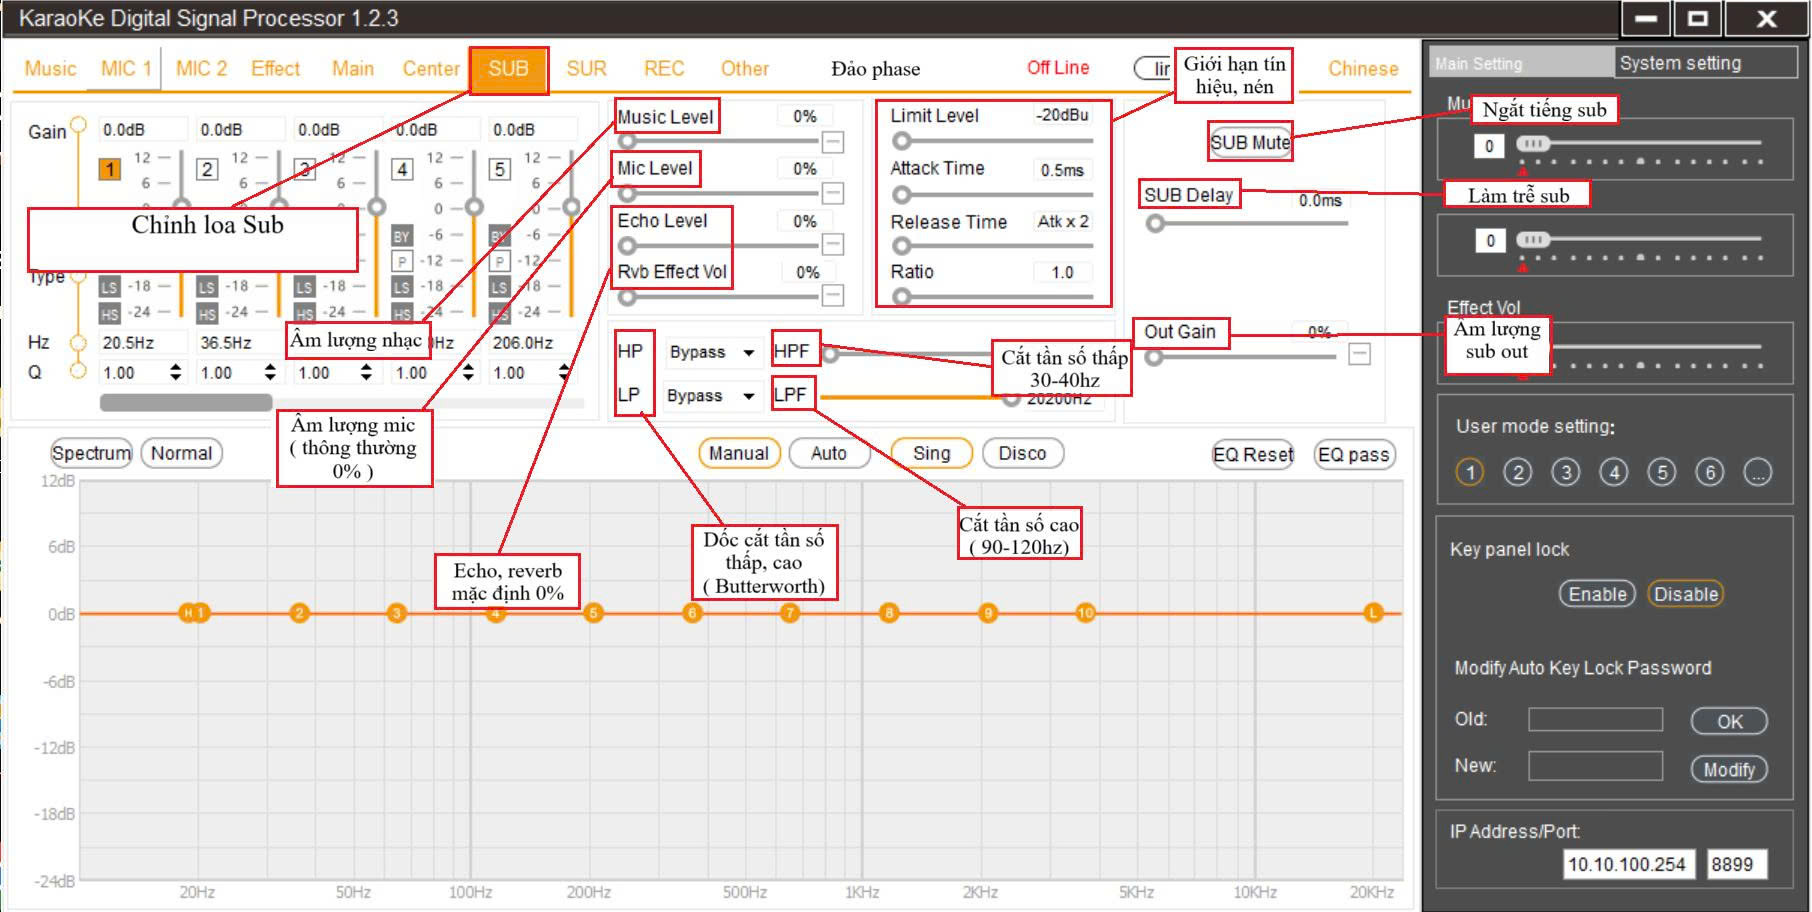Select EQ graph node 9
Screen dimensions: 1812x912
click(988, 613)
